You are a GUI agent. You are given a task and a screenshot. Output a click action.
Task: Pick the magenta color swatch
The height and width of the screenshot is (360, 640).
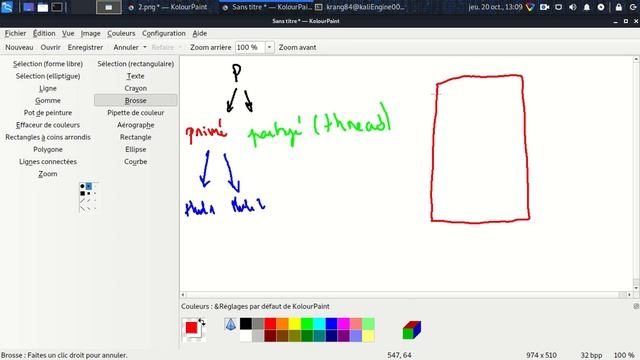[x=344, y=324]
